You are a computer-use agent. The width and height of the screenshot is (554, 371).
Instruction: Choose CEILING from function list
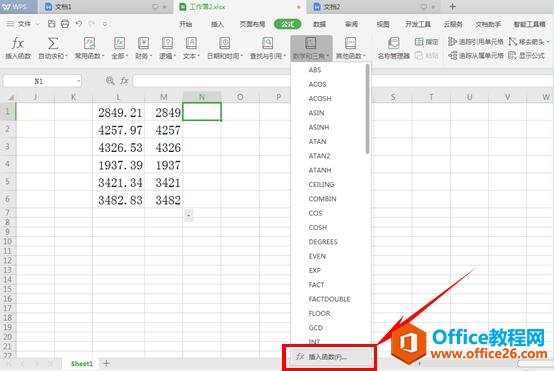click(x=321, y=184)
